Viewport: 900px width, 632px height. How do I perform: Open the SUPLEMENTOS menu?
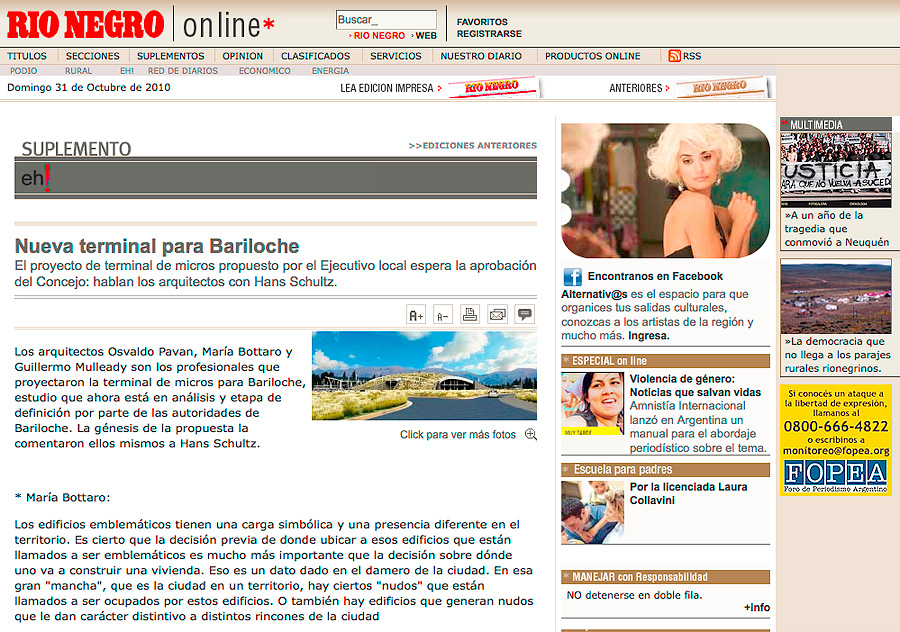click(170, 56)
